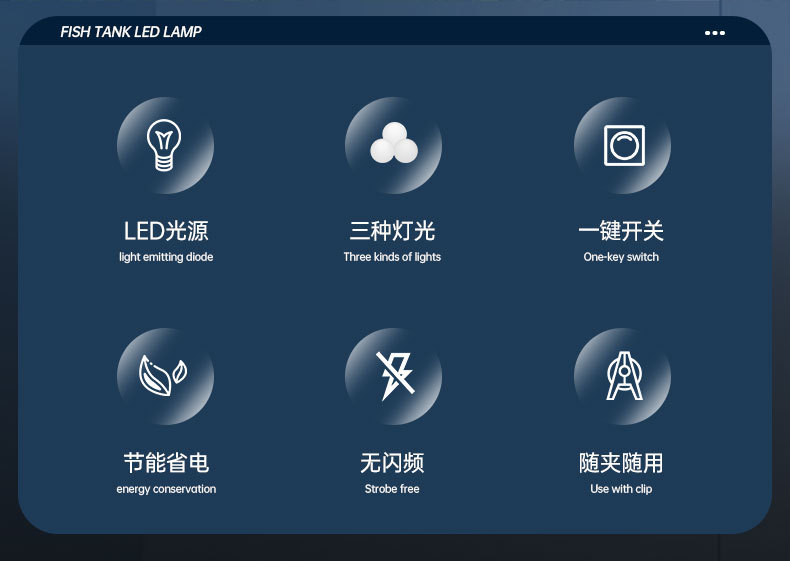Screen dimensions: 790x561
Task: Click the FISH TANK LED LAMP title
Action: (x=131, y=32)
